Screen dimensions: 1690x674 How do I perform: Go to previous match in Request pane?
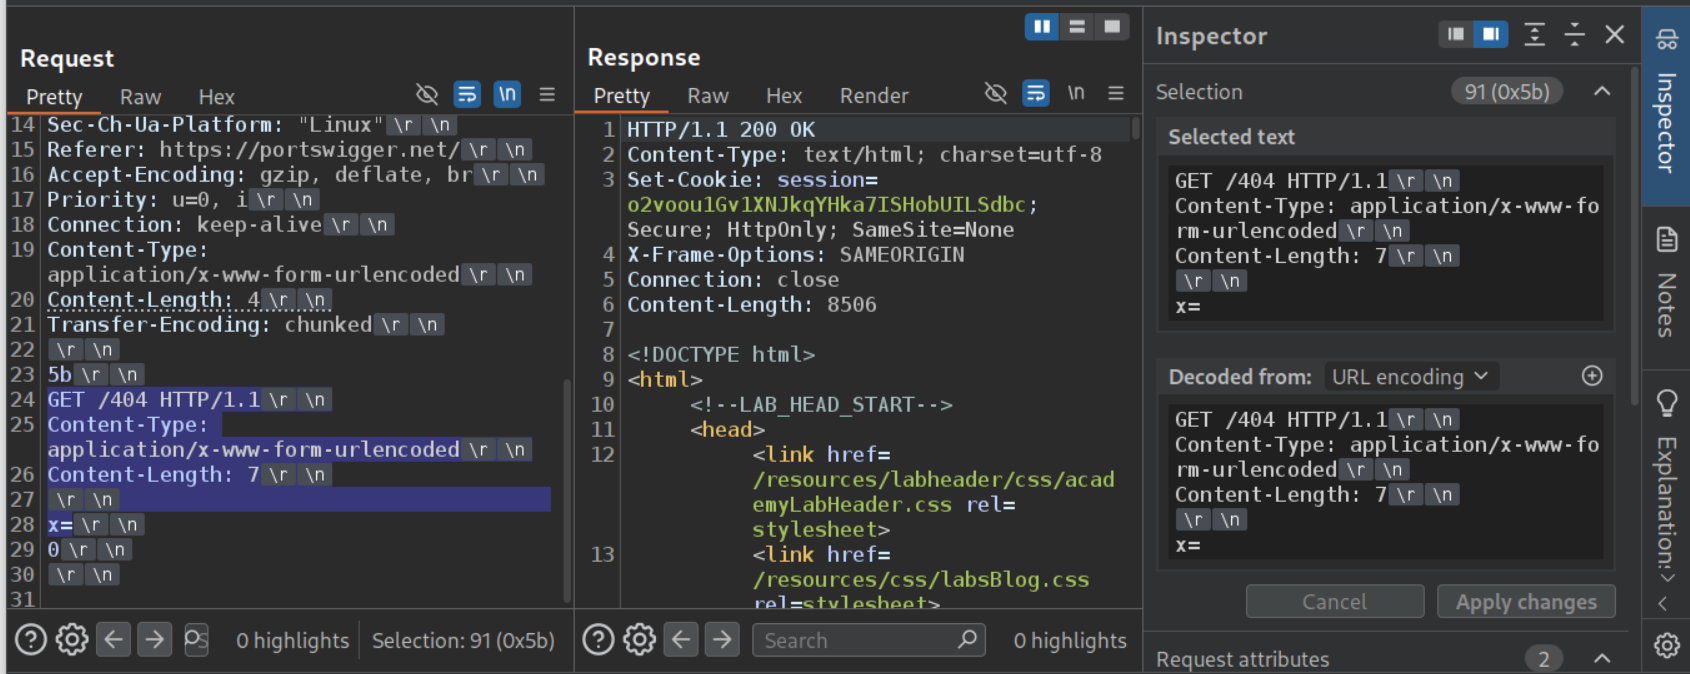pos(114,639)
